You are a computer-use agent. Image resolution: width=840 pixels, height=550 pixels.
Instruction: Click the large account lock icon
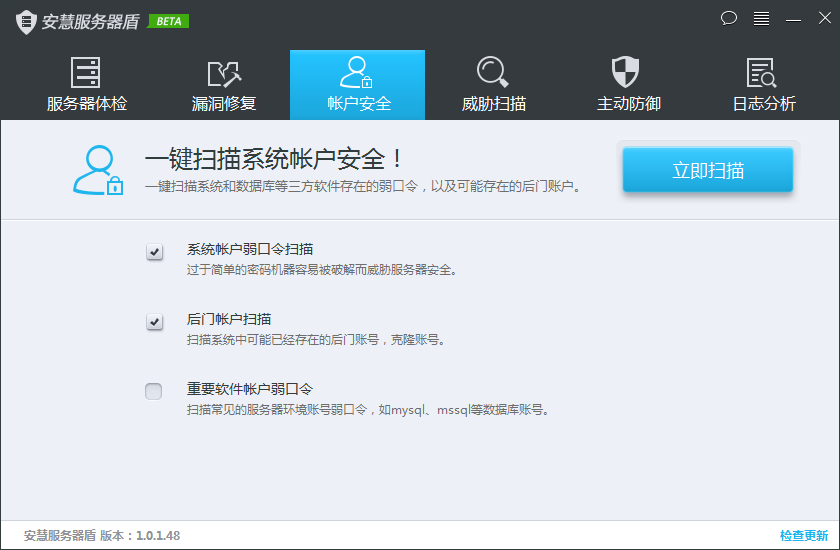pos(98,170)
